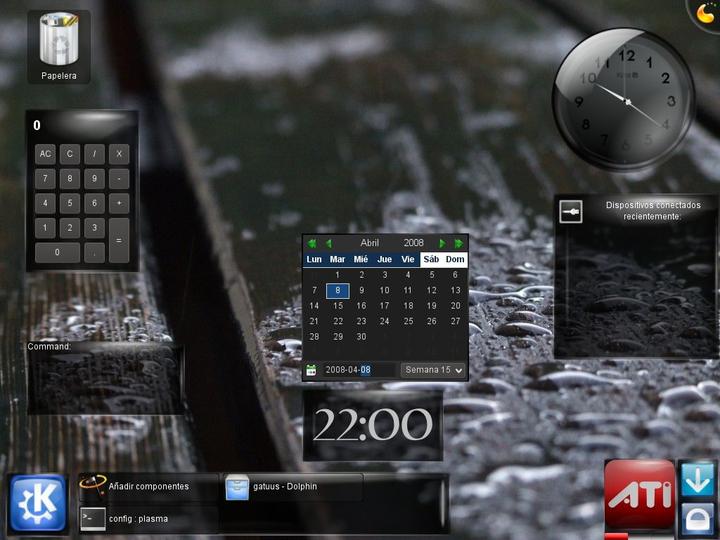
Task: Go to previous year in calendar
Action: 312,243
